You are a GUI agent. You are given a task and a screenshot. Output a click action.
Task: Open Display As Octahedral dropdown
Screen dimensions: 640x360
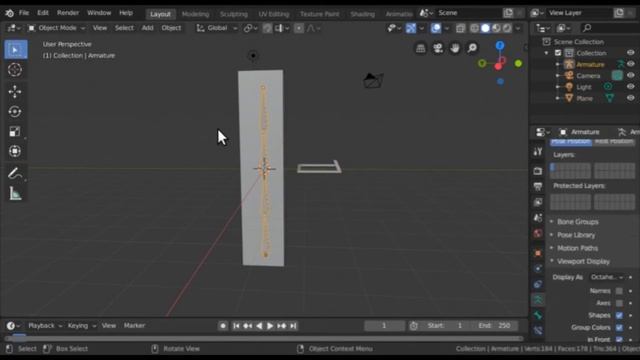pyautogui.click(x=607, y=277)
